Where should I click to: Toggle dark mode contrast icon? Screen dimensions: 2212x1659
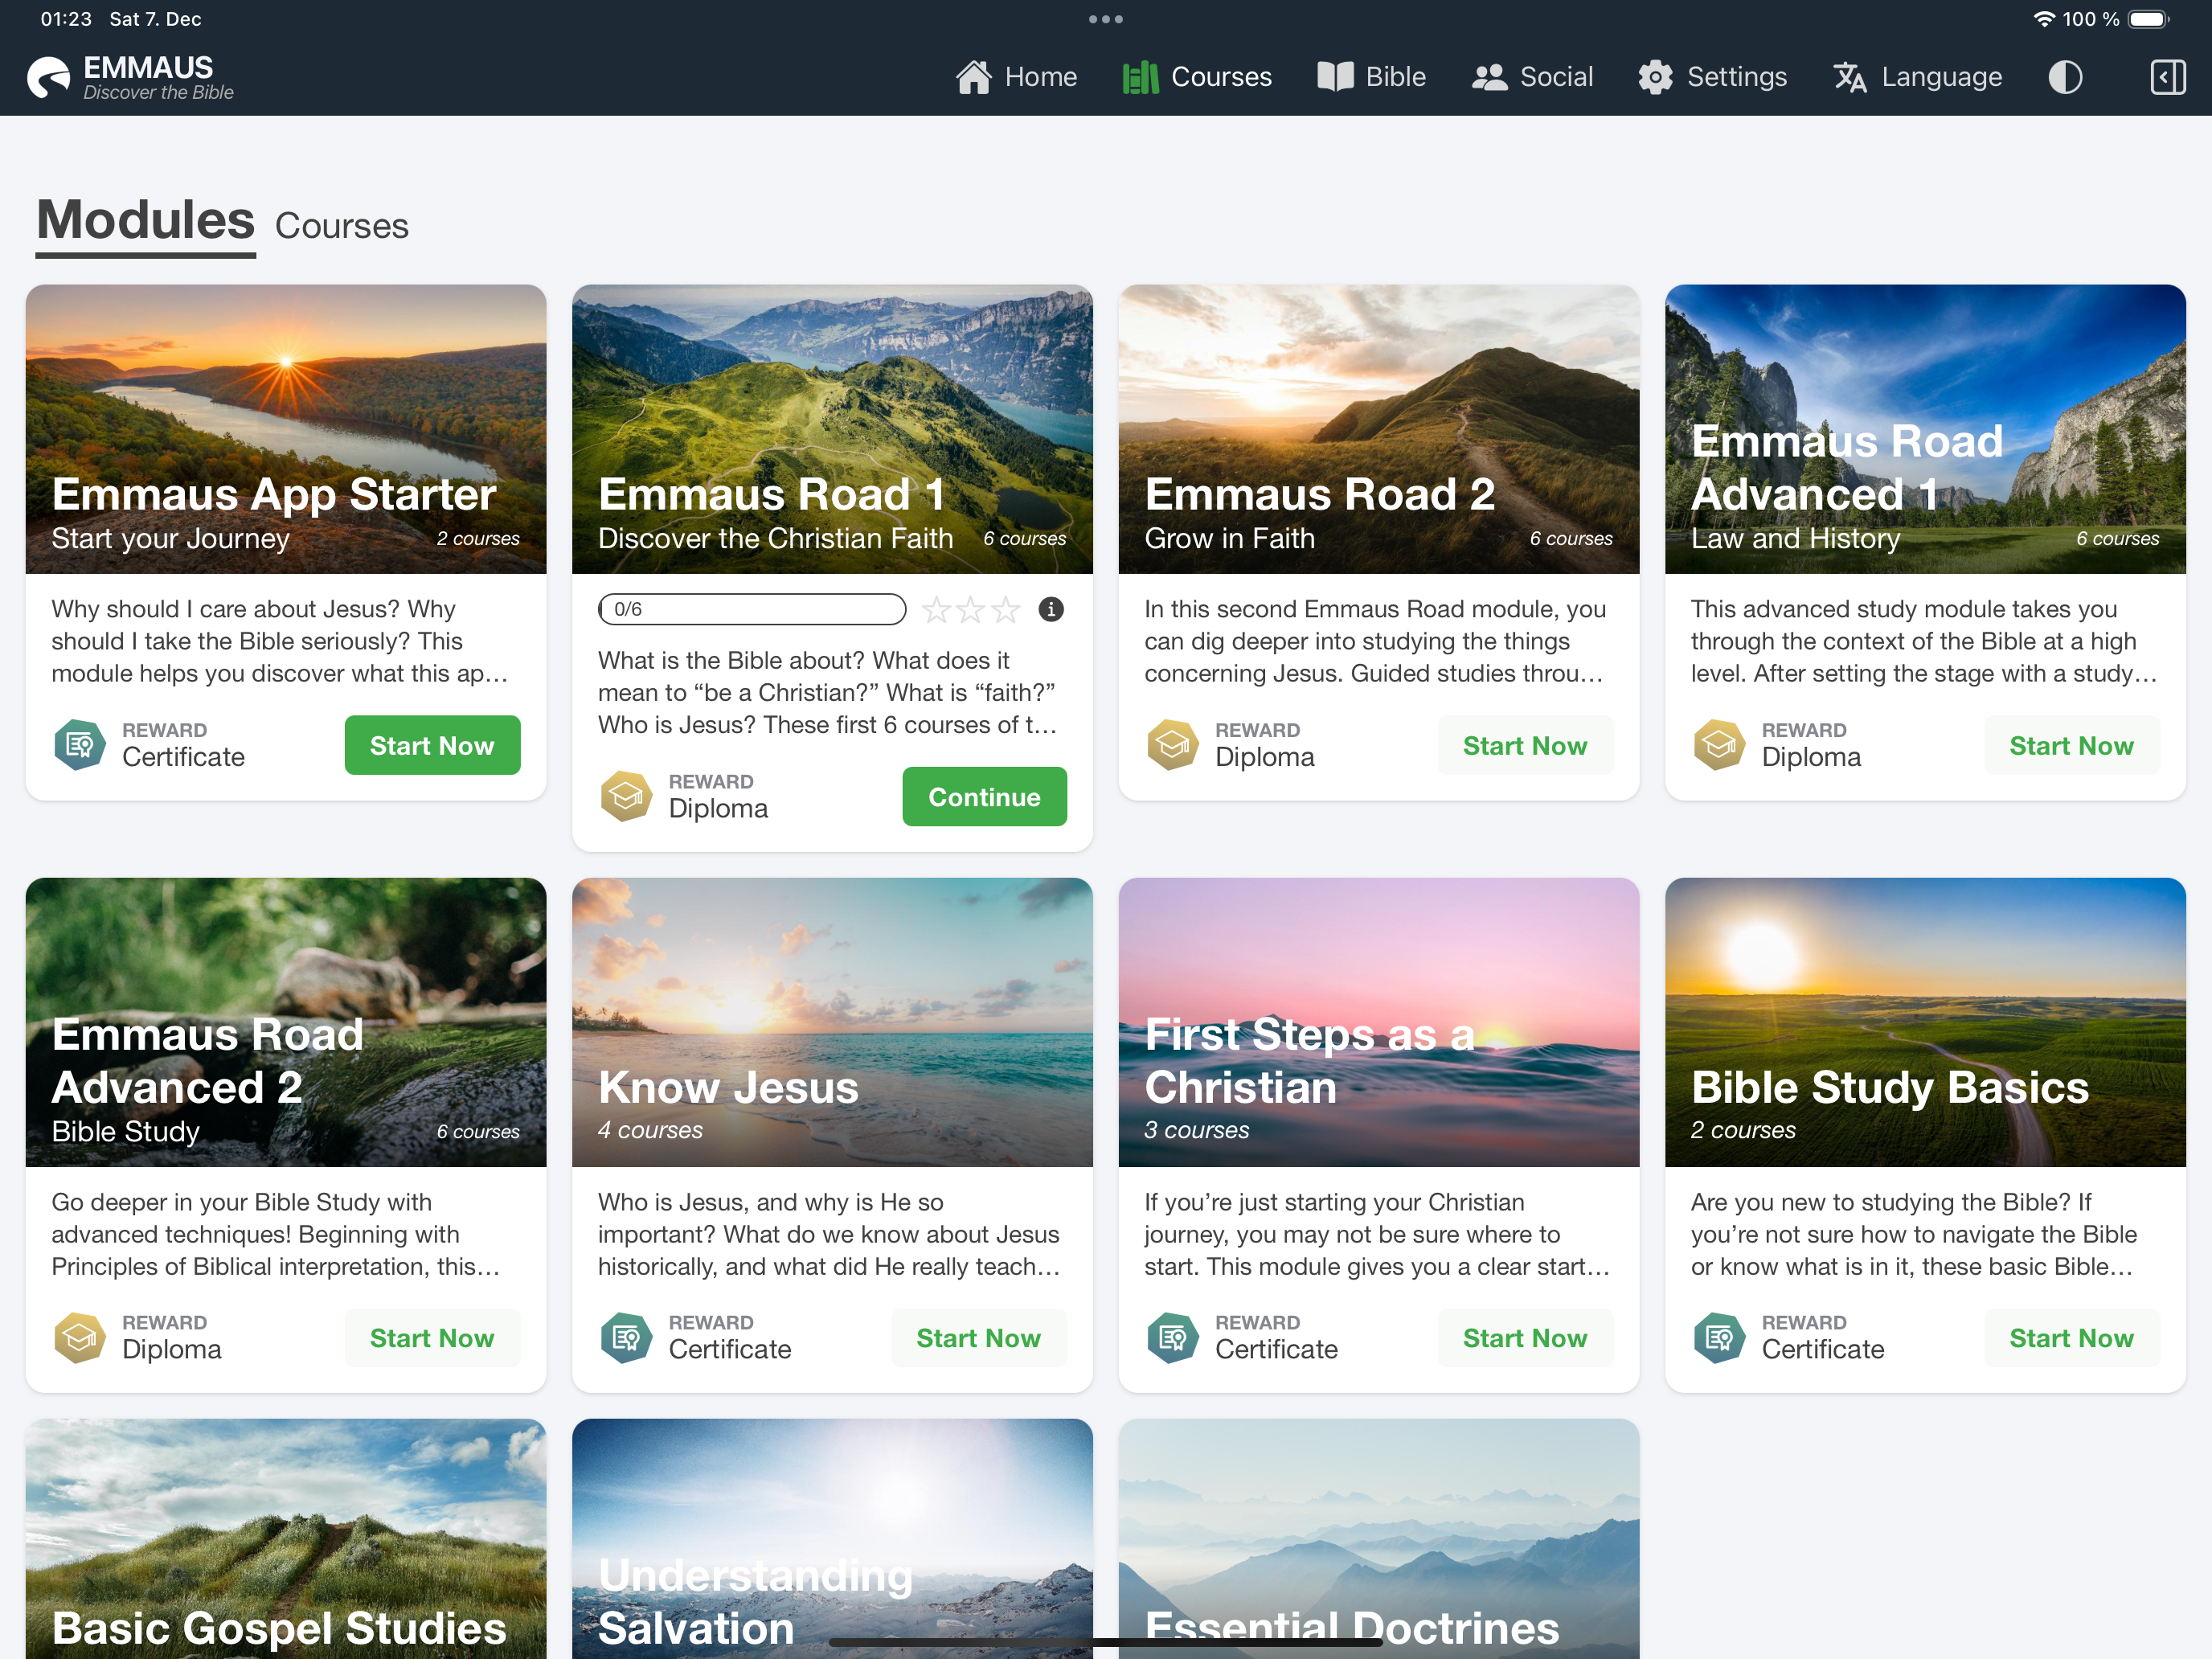tap(2065, 77)
